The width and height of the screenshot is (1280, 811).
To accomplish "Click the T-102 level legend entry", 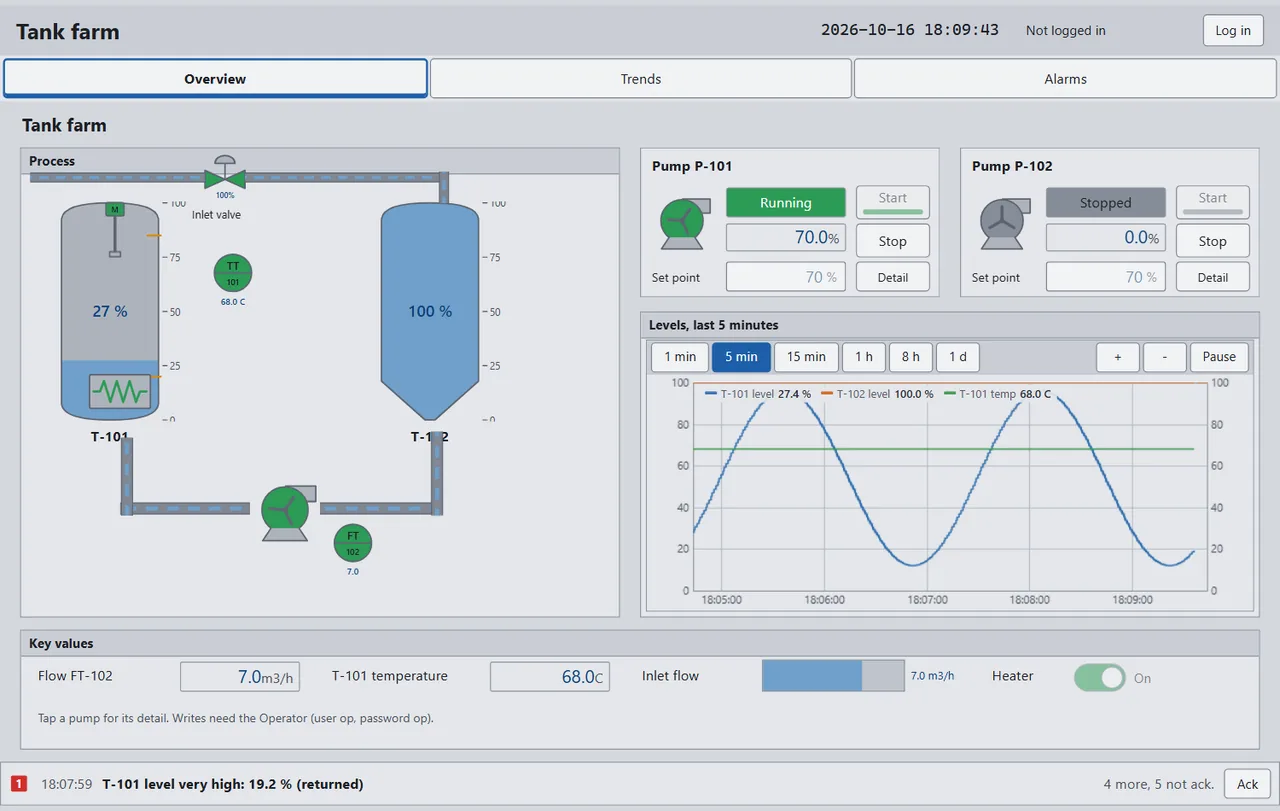I will tap(877, 394).
